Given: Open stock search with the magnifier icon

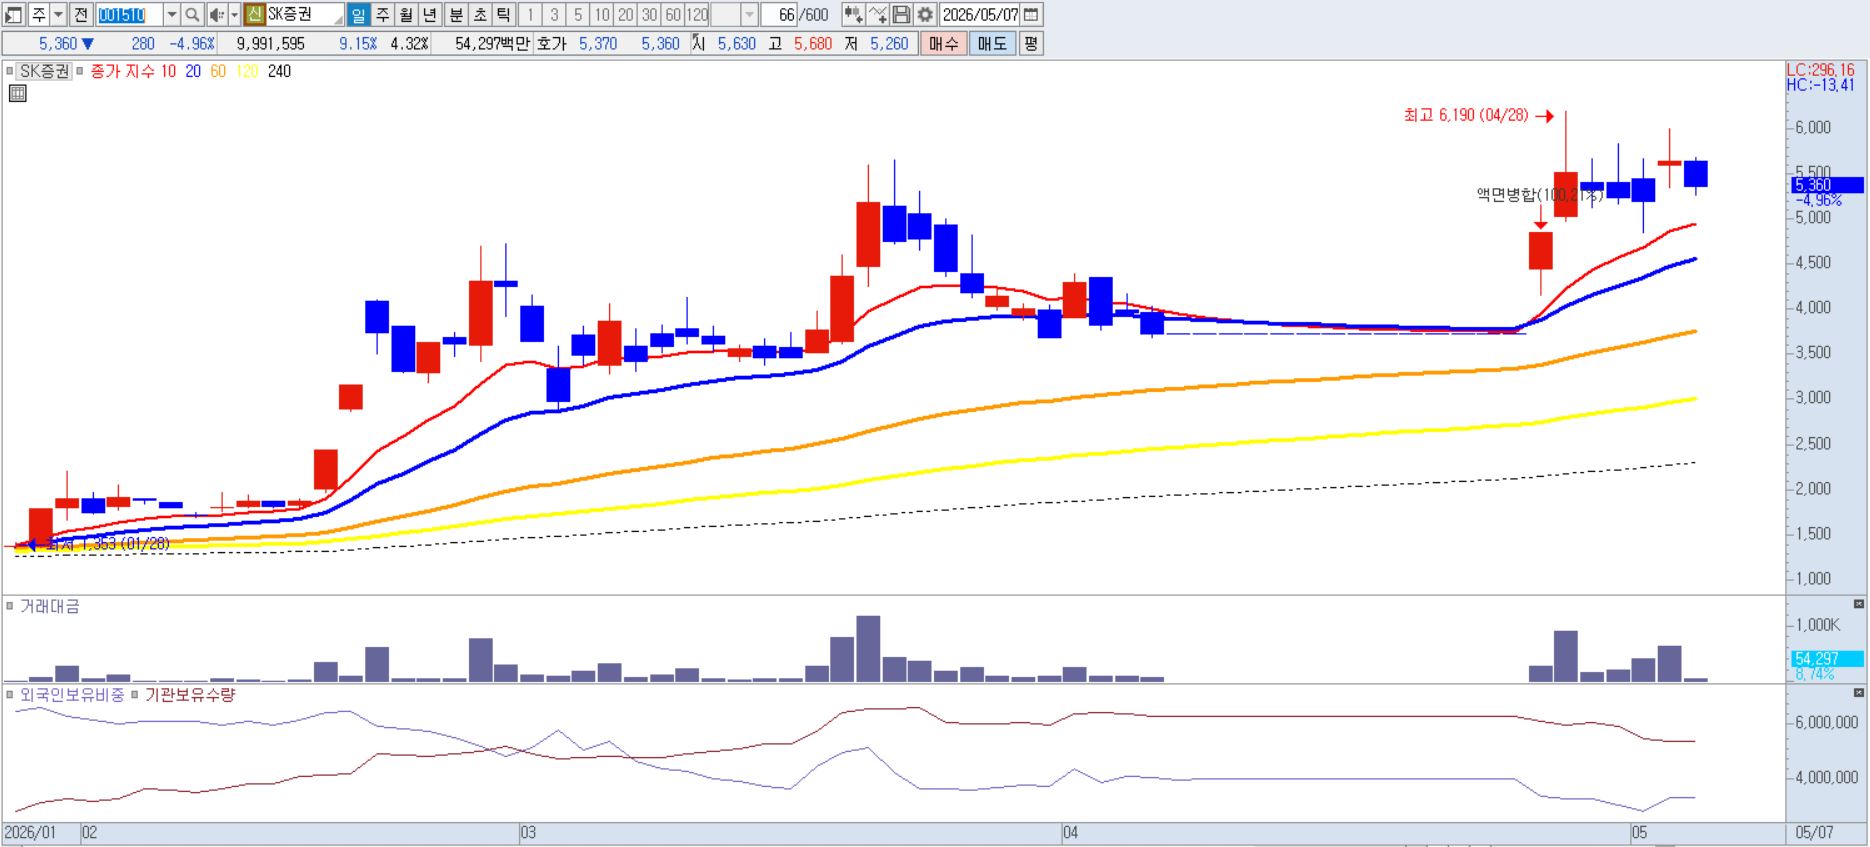Looking at the screenshot, I should click(192, 15).
